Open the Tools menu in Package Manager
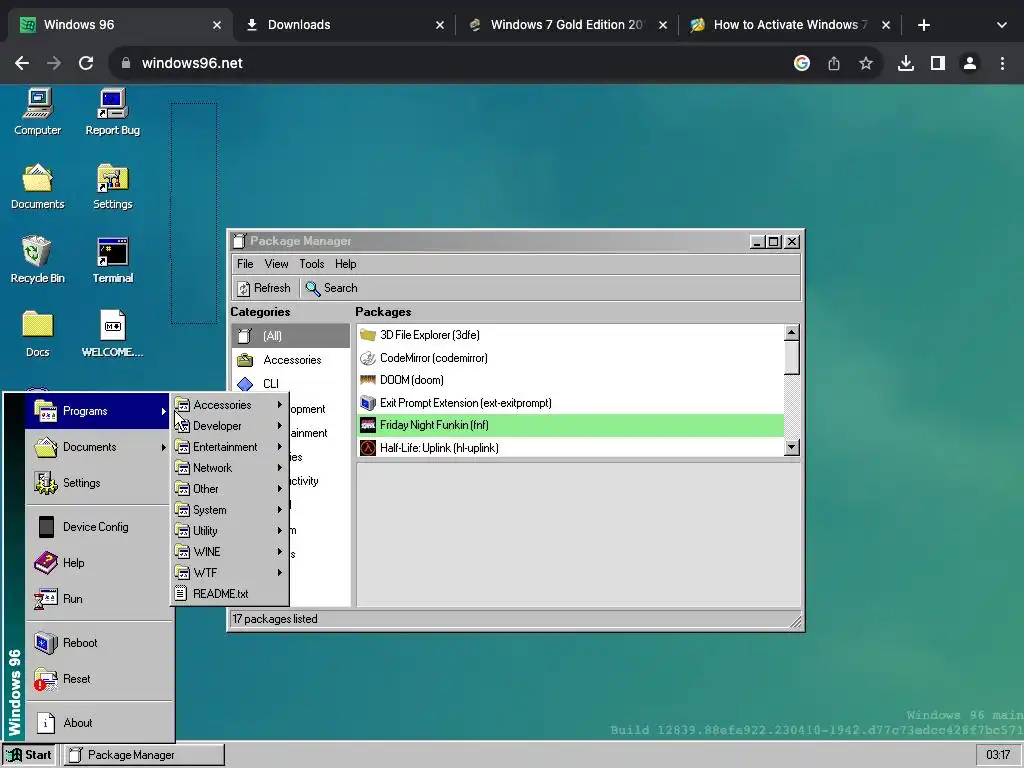 (312, 264)
